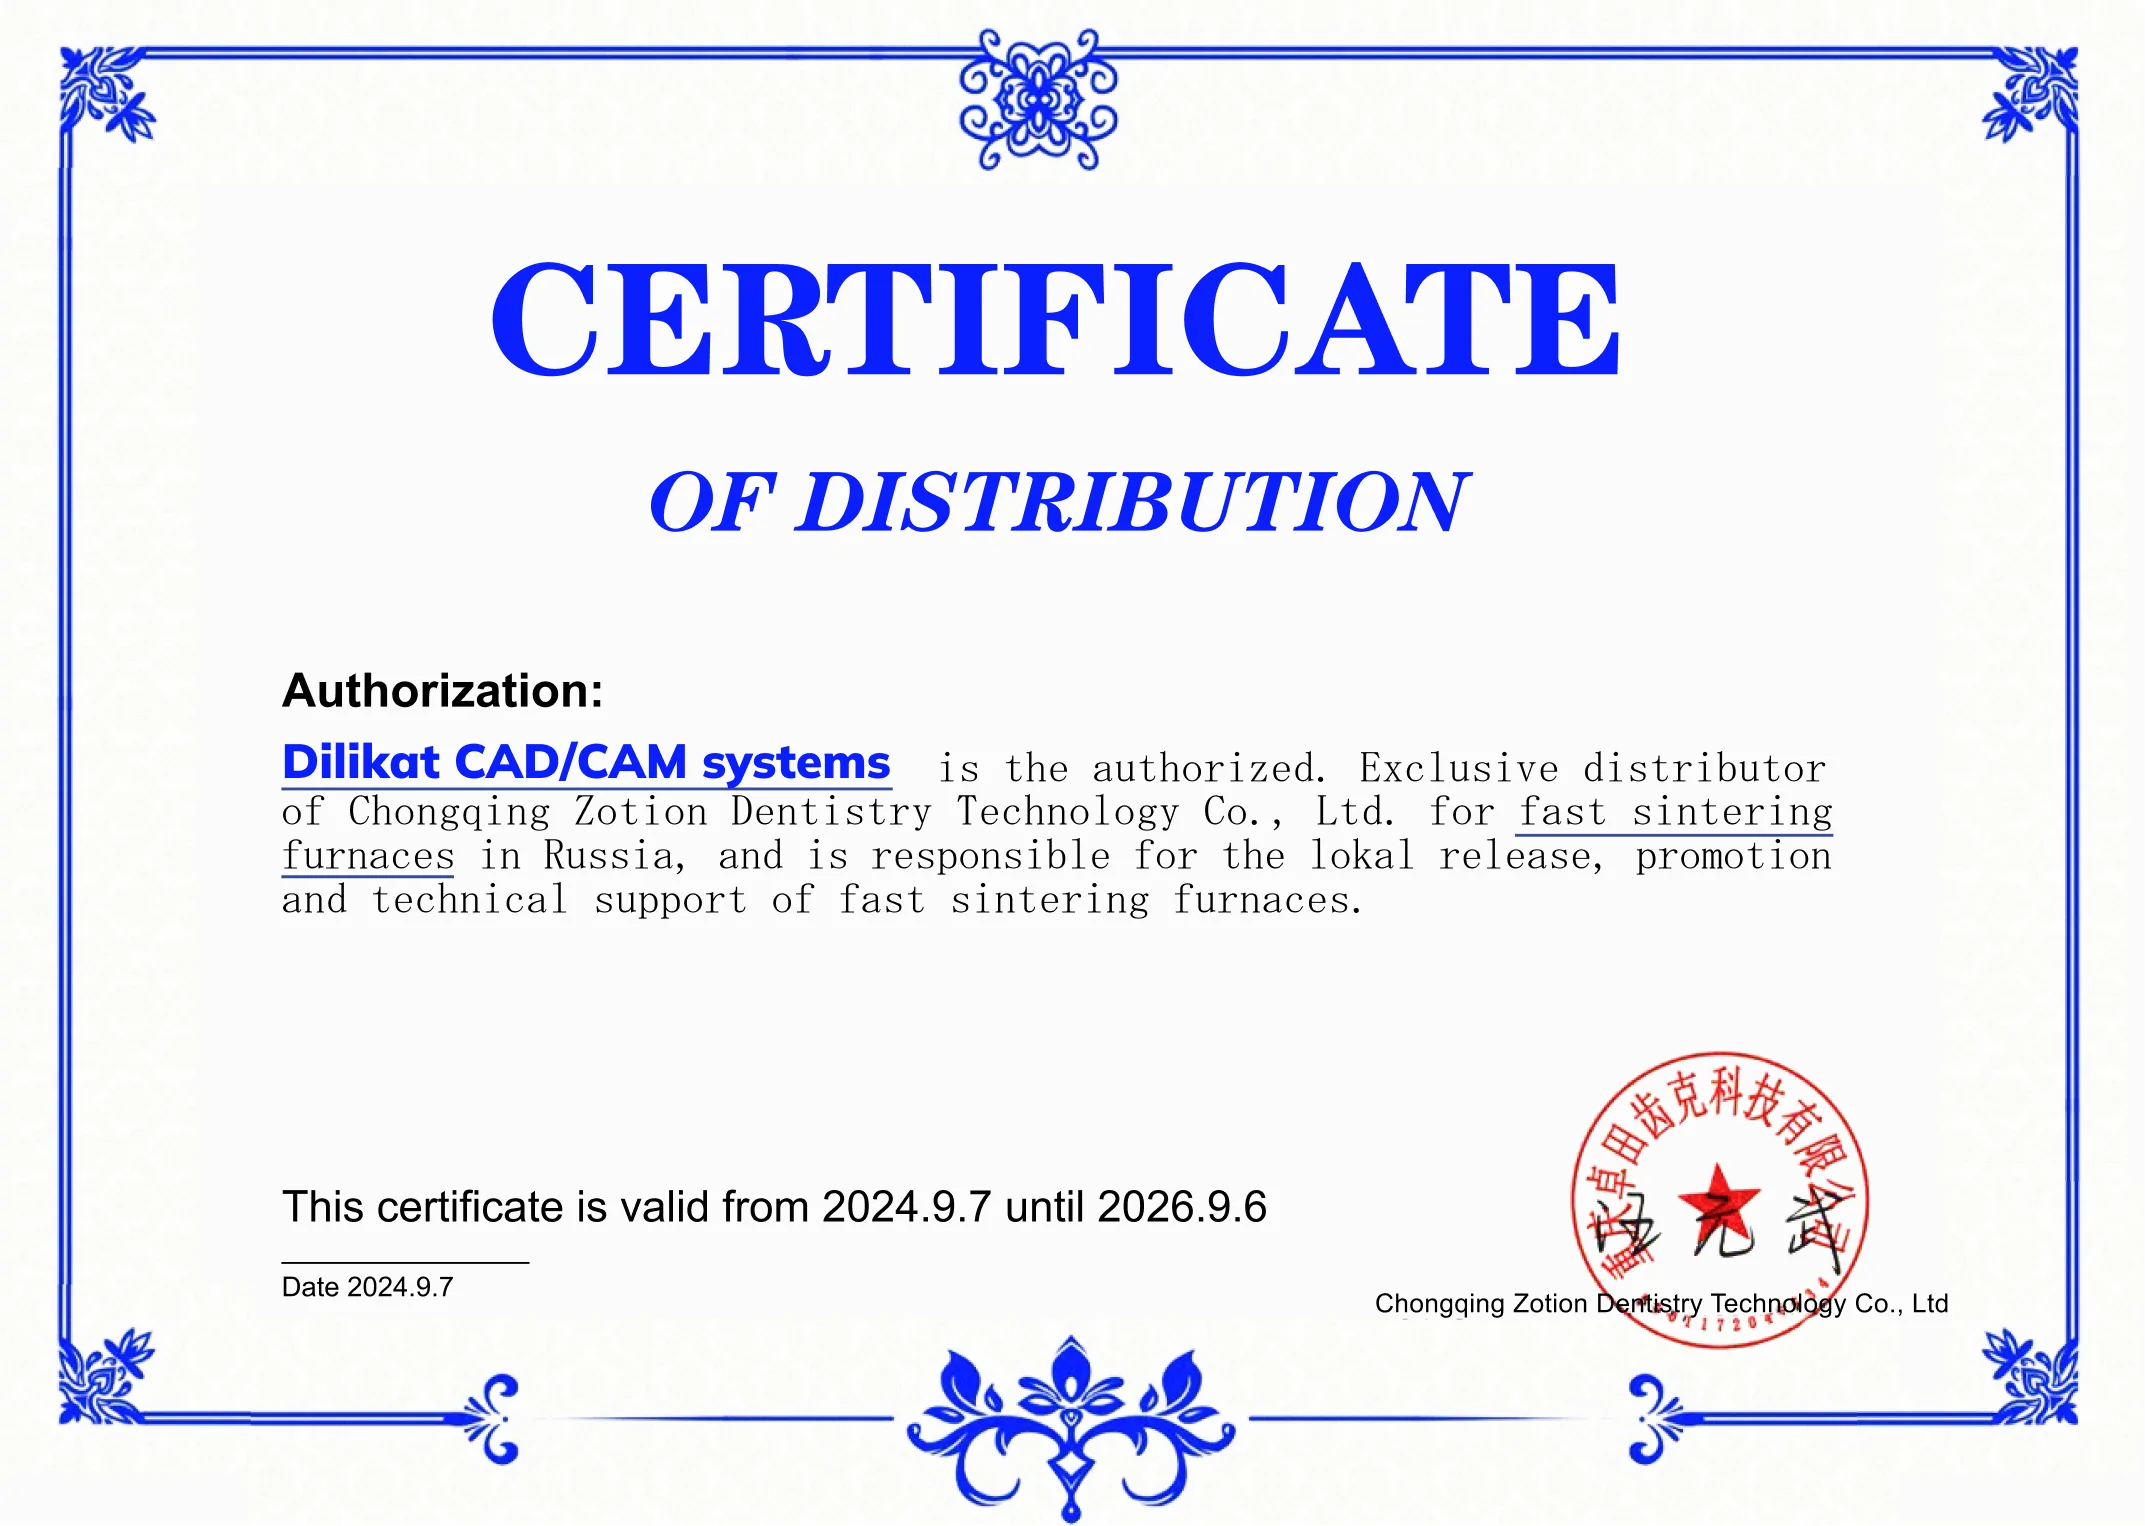2145x1526 pixels.
Task: Click the large CERTIFICATE heading
Action: (1055, 318)
